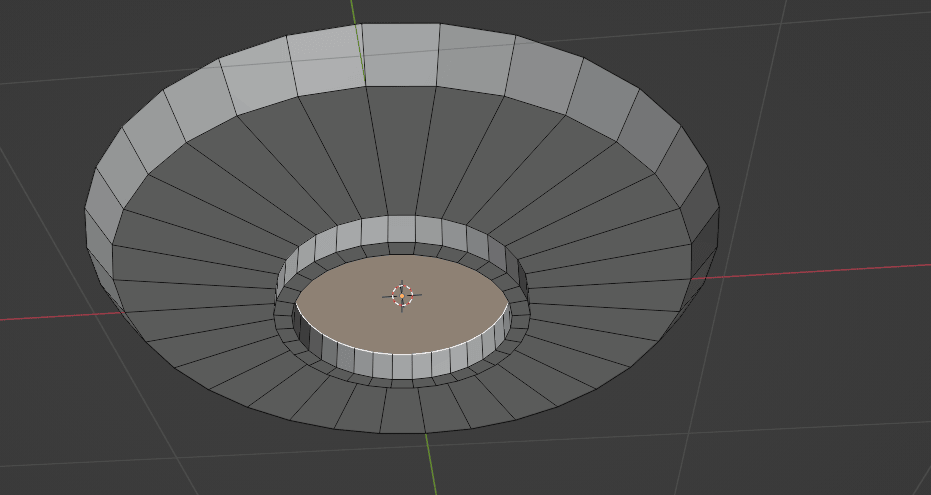
Task: Select the topmost light-gray outer rim face
Action: 400,55
